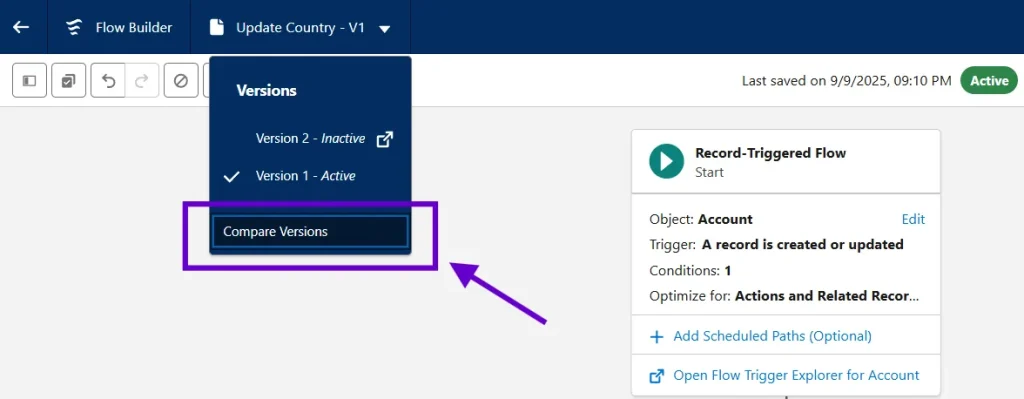Image resolution: width=1024 pixels, height=399 pixels.
Task: Click the Record-Triggered Flow title text
Action: point(771,153)
